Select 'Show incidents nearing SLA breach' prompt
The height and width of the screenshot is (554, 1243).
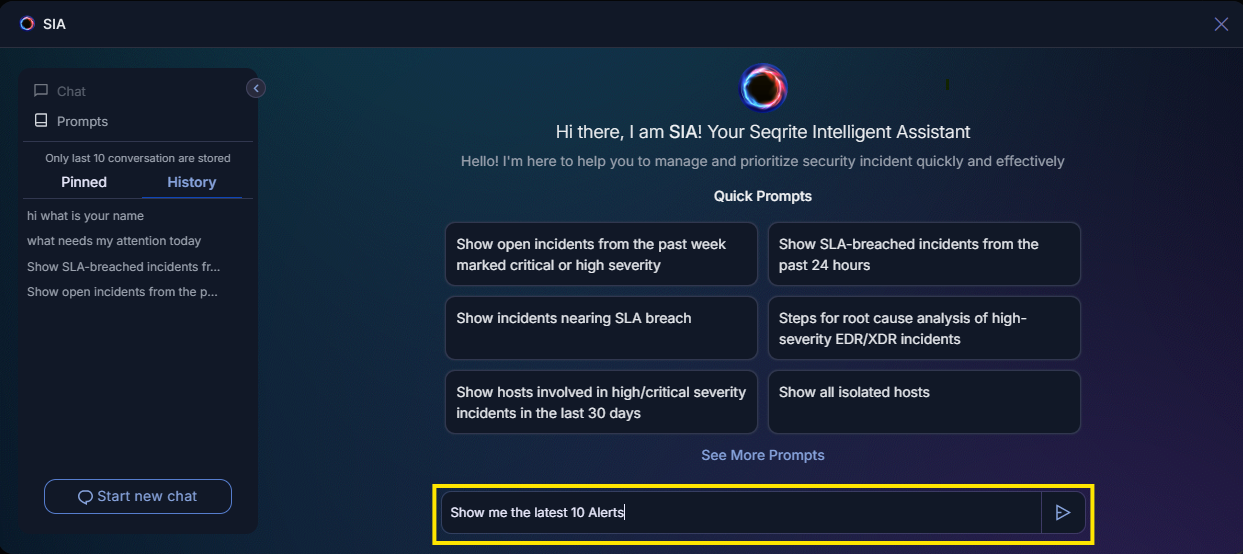[601, 328]
